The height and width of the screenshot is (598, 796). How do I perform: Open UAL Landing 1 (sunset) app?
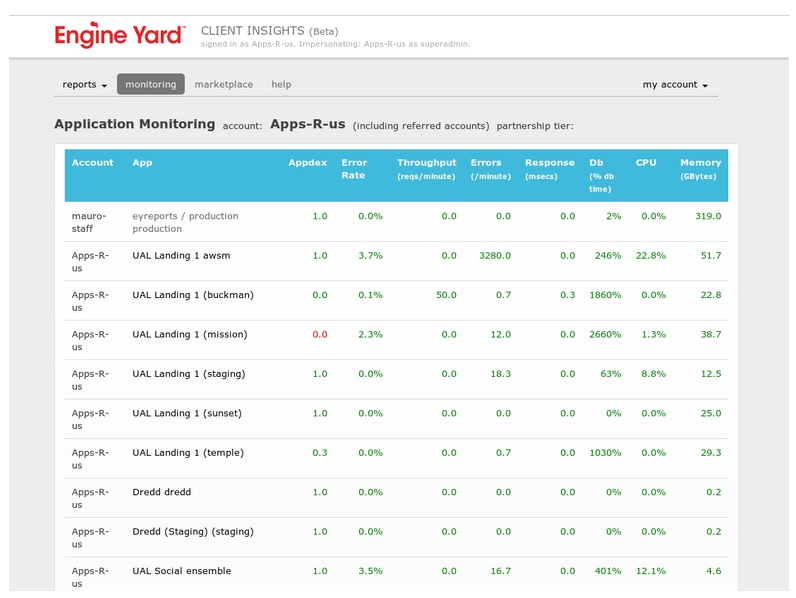pyautogui.click(x=187, y=413)
